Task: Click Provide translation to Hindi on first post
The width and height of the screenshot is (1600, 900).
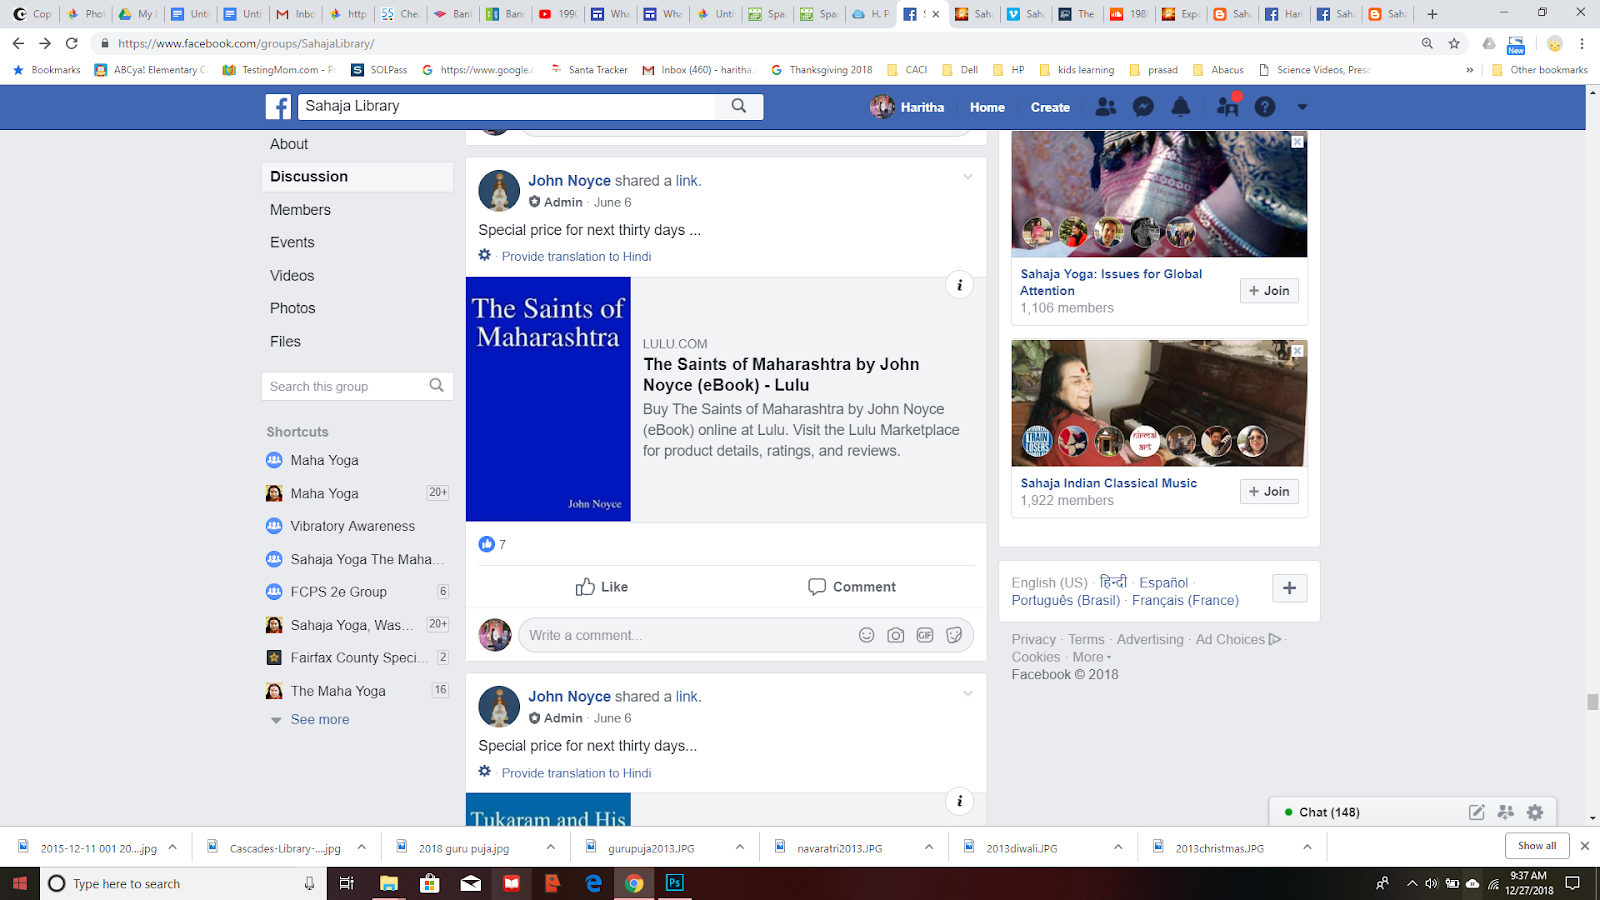Action: 576,256
